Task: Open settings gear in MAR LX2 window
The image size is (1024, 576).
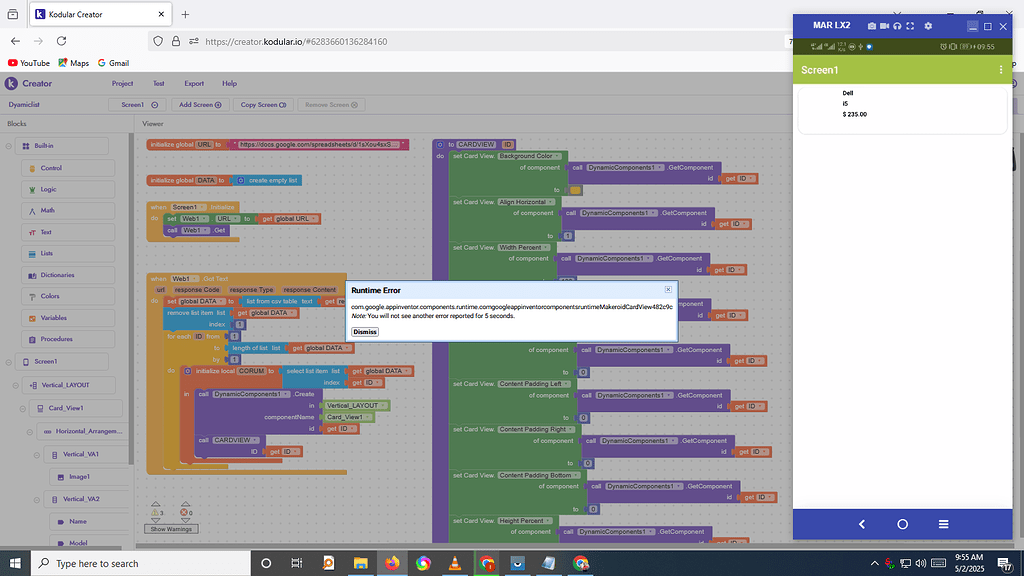Action: [928, 25]
